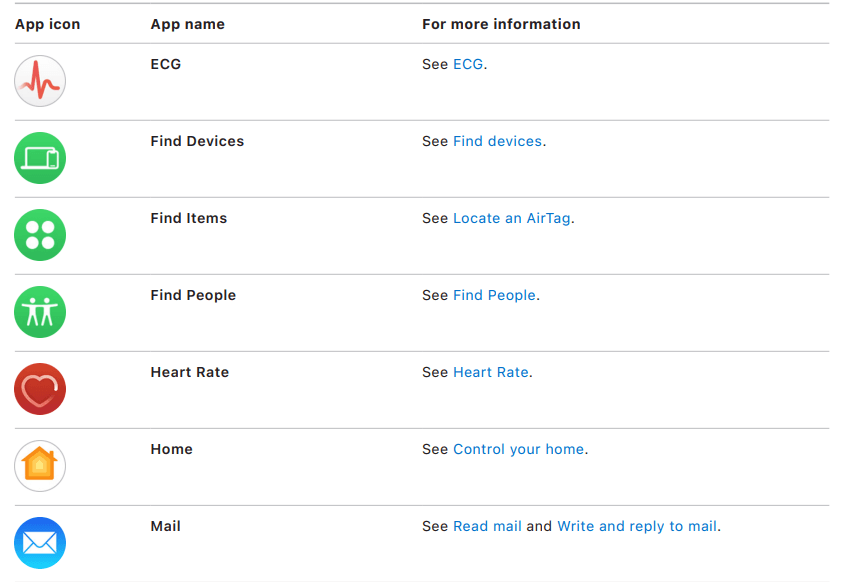Select the Find Items app name text
The width and height of the screenshot is (841, 582).
pyautogui.click(x=188, y=218)
